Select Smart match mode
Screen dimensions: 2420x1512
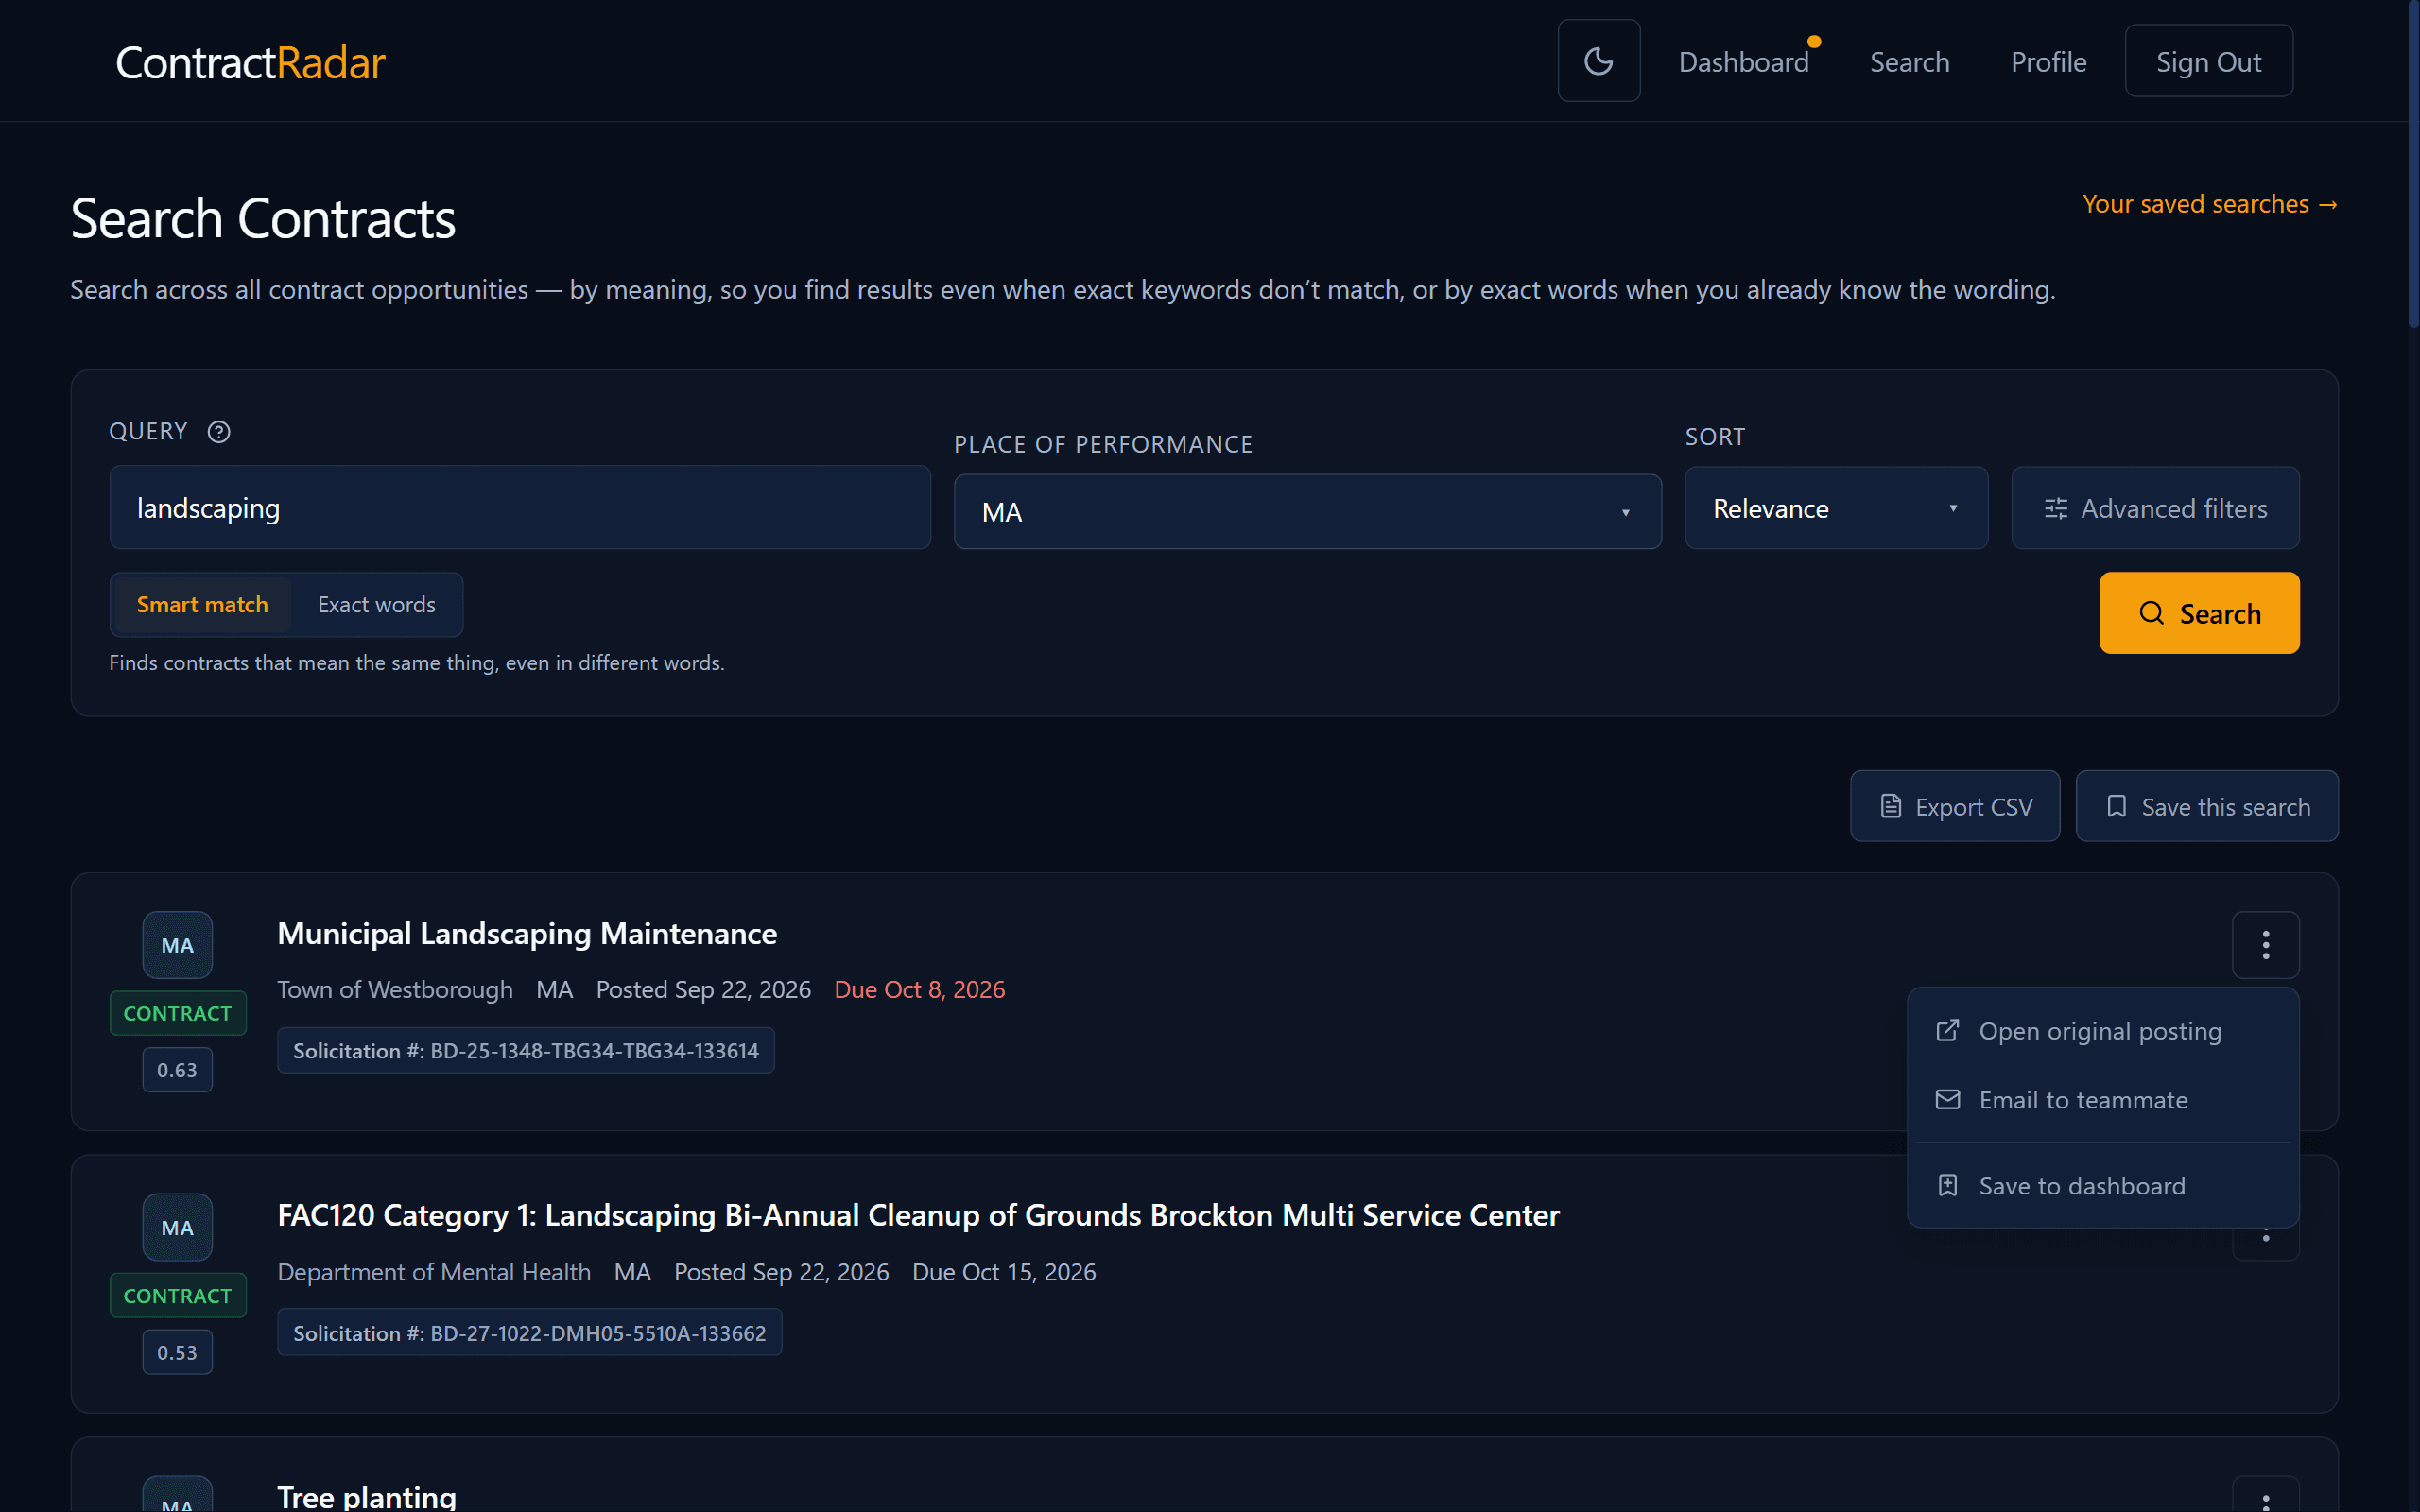click(x=202, y=605)
